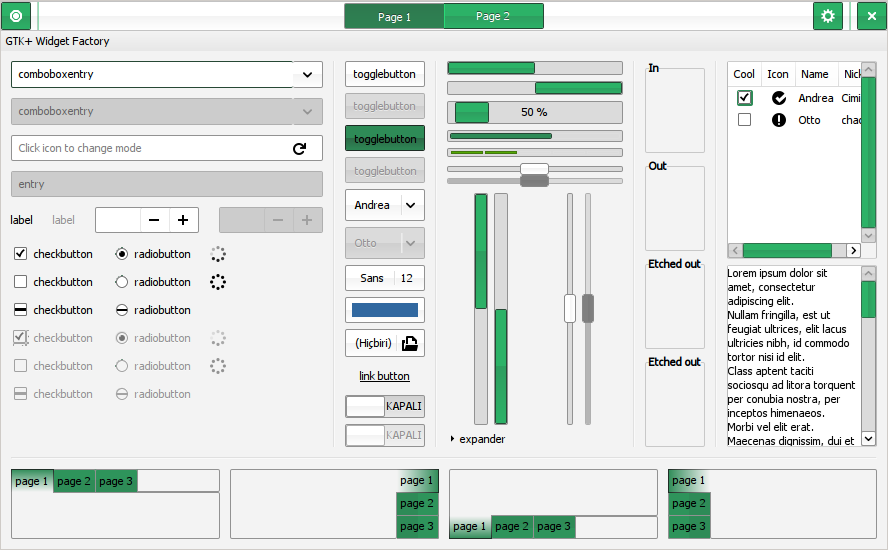Check the Cool checkbox for Otto

[x=744, y=120]
